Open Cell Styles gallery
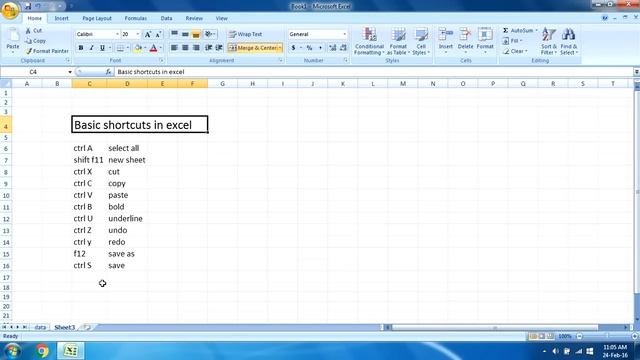 (x=421, y=41)
